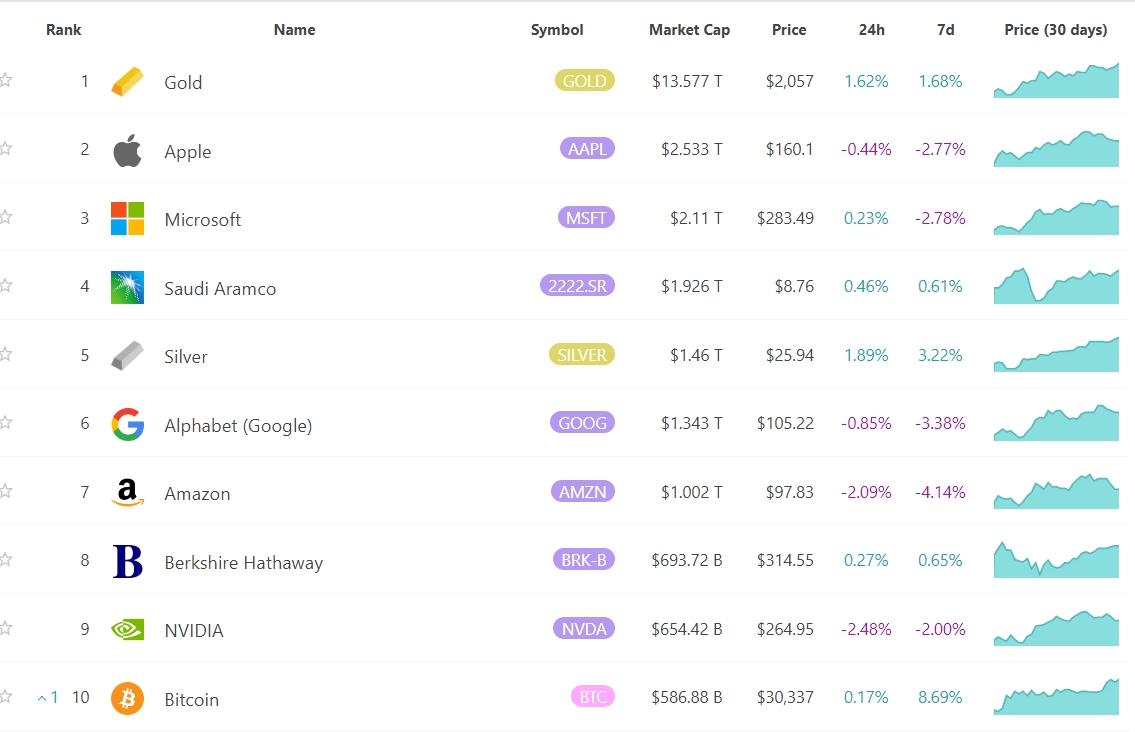
Task: Click the Price column header
Action: pyautogui.click(x=789, y=30)
